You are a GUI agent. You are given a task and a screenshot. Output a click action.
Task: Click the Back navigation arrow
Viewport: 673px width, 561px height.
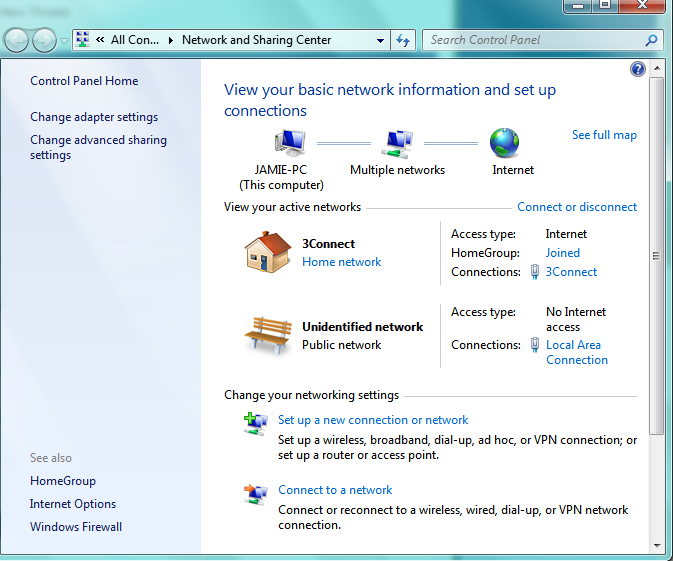(x=17, y=40)
